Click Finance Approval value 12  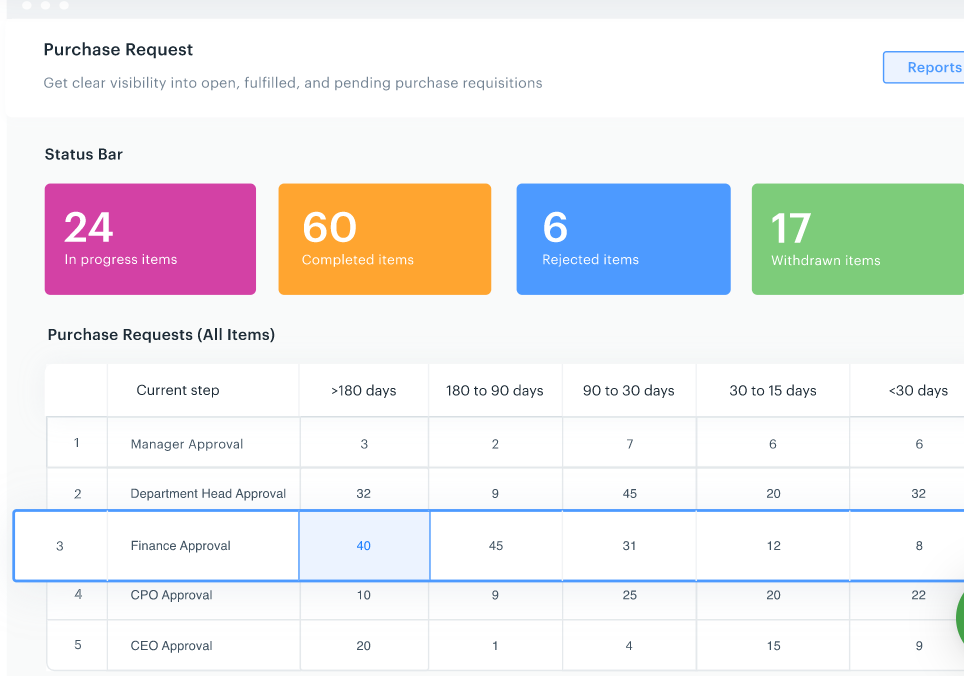(x=773, y=546)
